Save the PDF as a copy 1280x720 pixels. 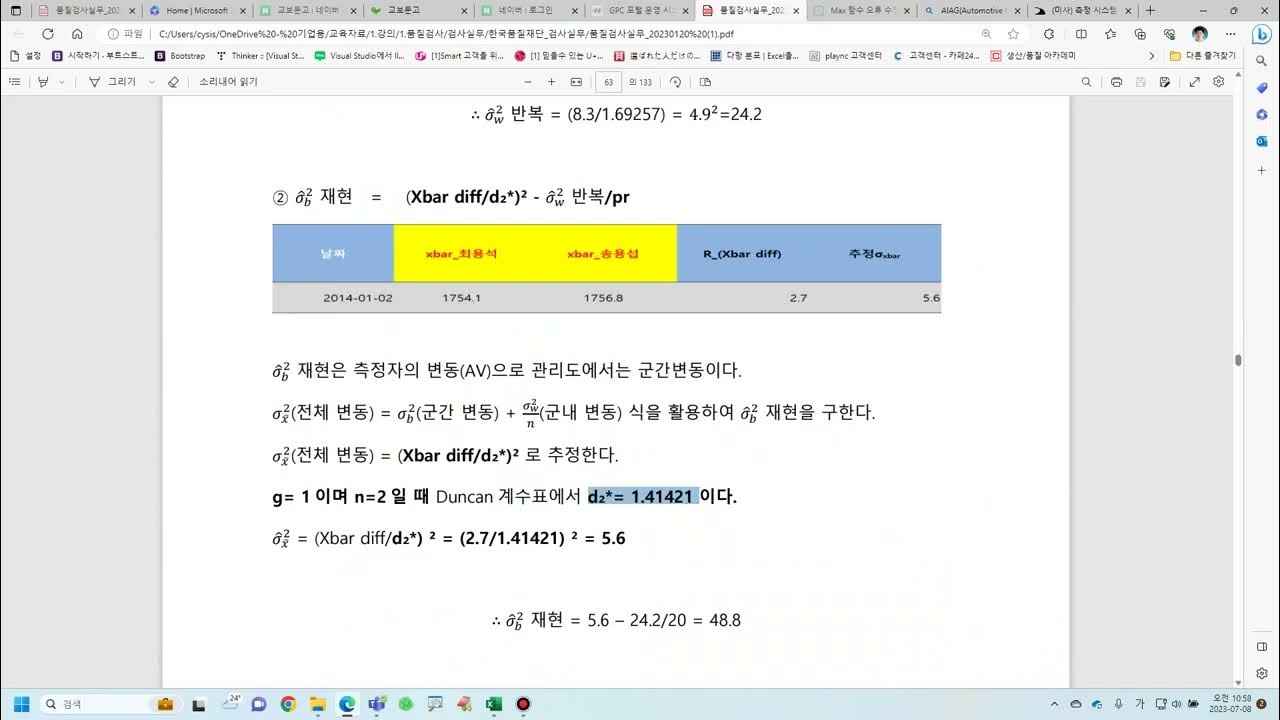click(1166, 82)
